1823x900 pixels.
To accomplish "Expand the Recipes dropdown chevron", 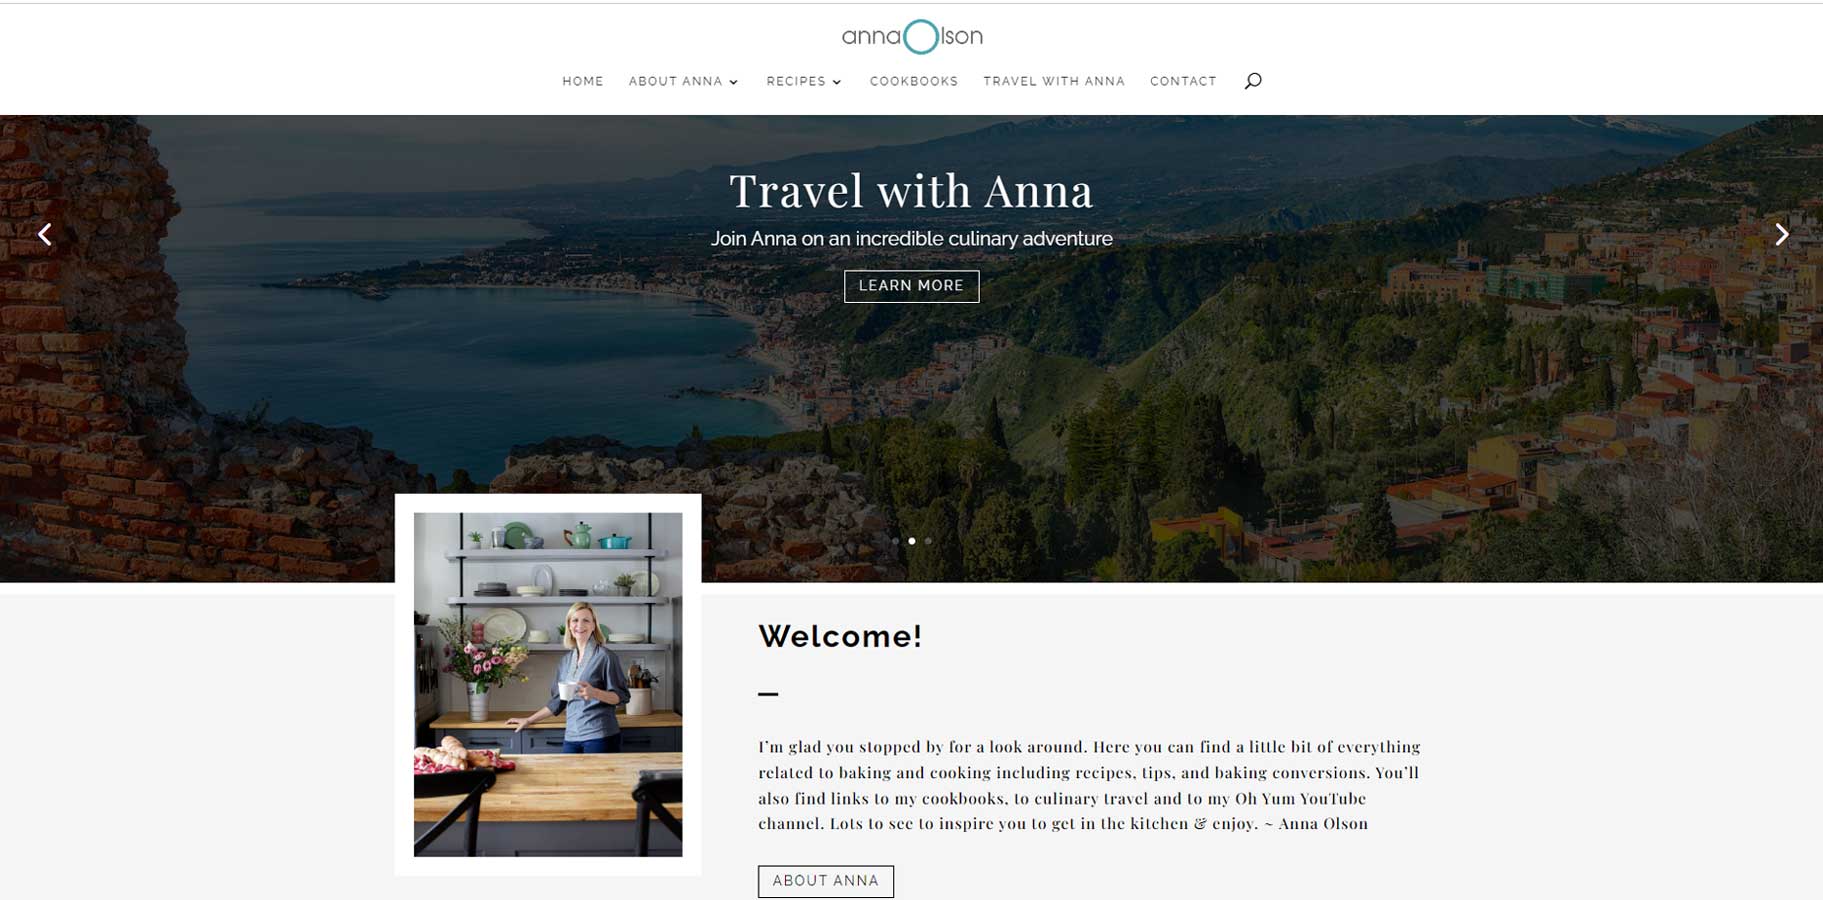I will [x=837, y=82].
